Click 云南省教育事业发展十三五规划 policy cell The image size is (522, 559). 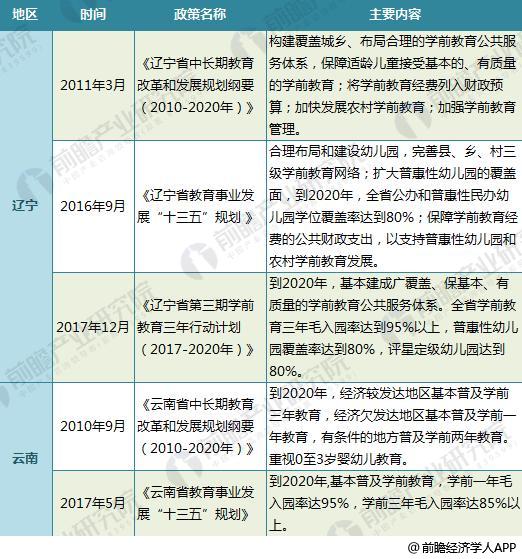(x=200, y=503)
